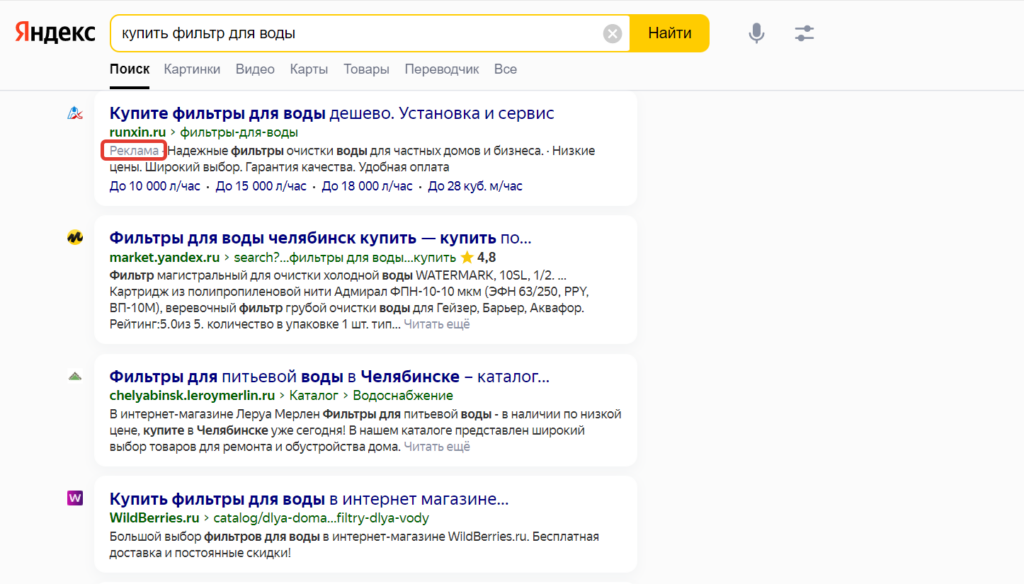1024x584 pixels.
Task: Open the Видео tab
Action: tap(255, 69)
